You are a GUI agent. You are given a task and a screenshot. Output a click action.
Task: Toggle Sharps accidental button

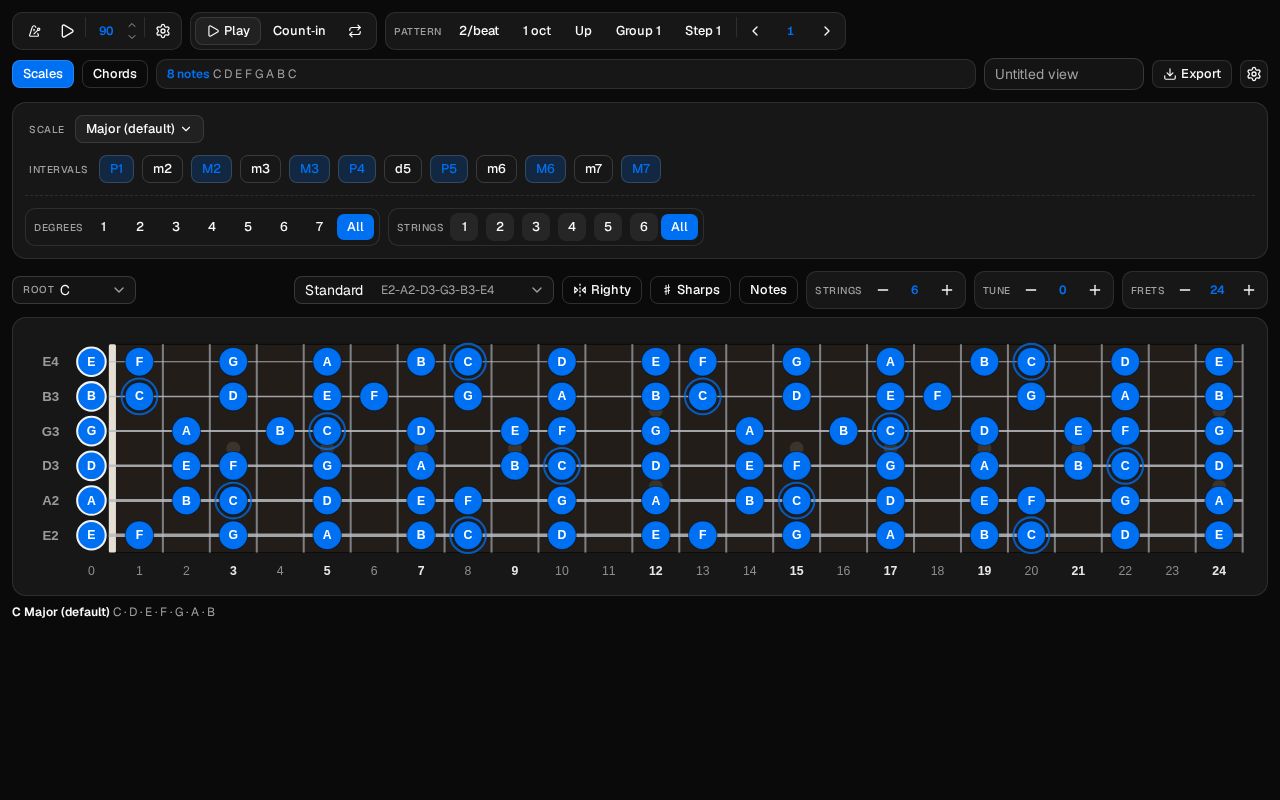tap(690, 290)
